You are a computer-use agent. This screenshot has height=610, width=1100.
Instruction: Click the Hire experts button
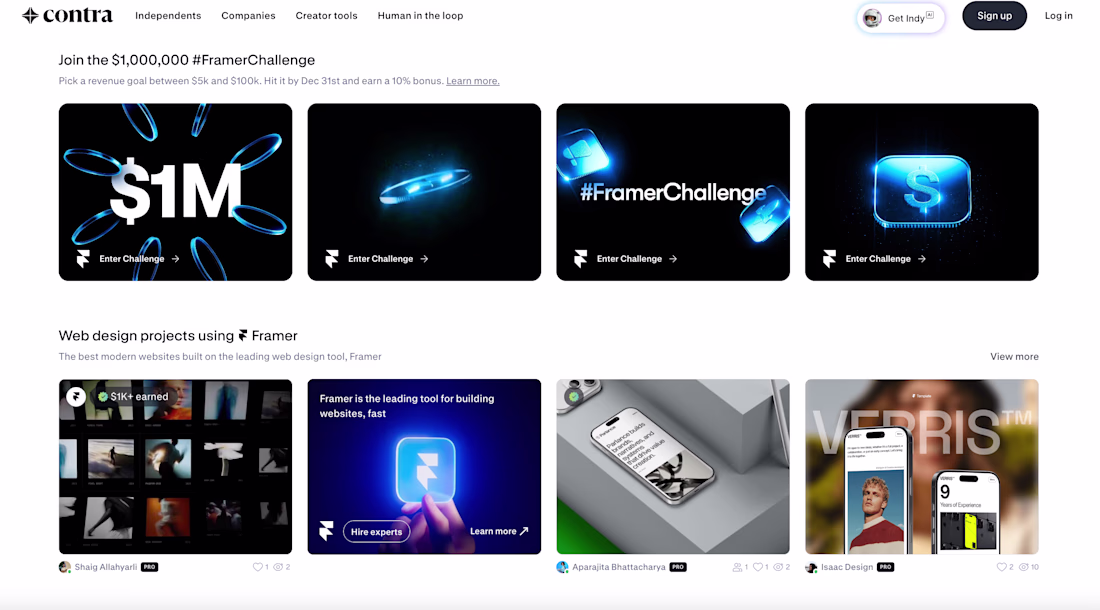coord(376,531)
